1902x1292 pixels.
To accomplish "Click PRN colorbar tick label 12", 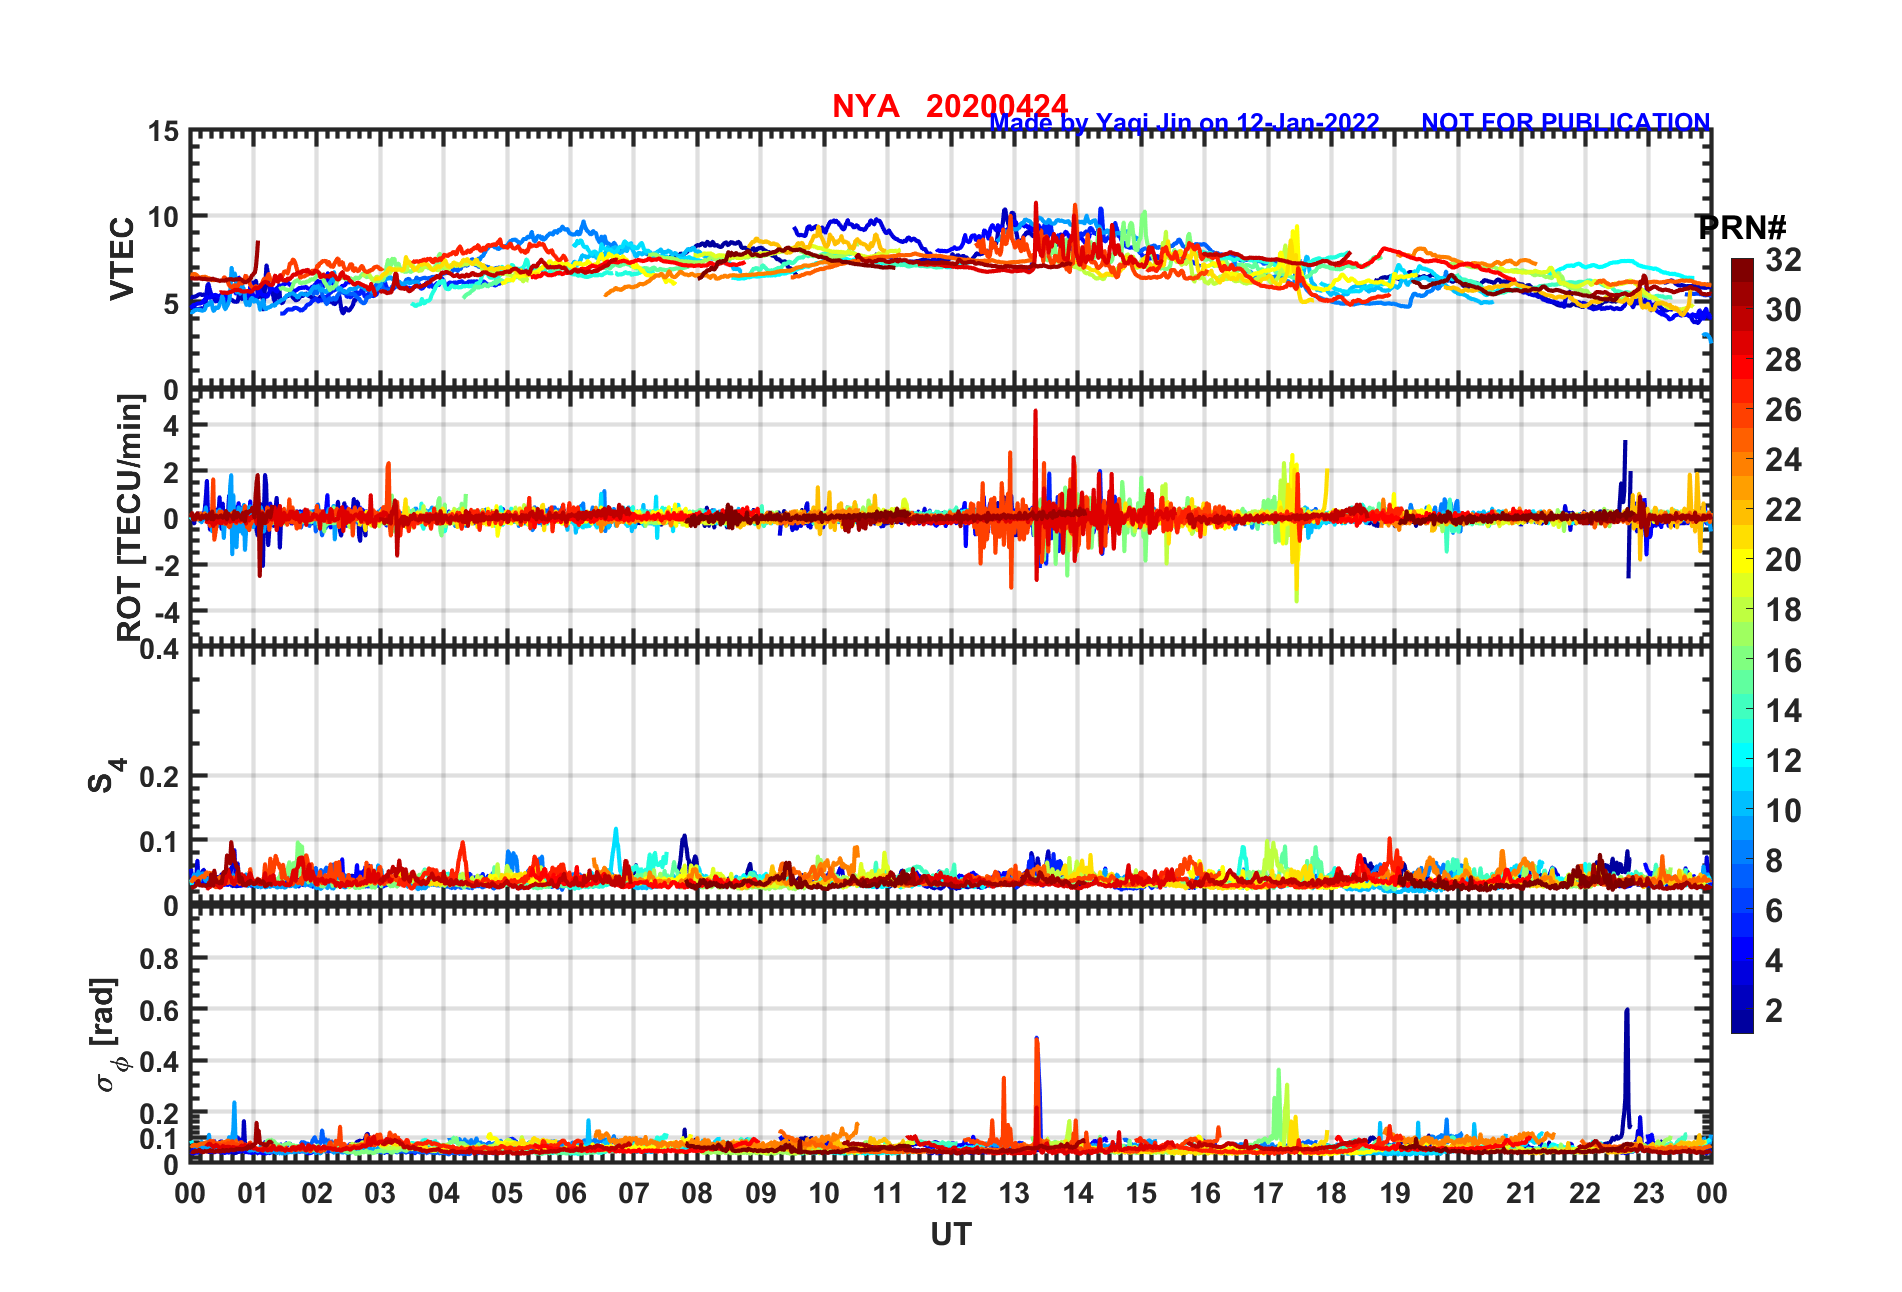I will click(1784, 761).
